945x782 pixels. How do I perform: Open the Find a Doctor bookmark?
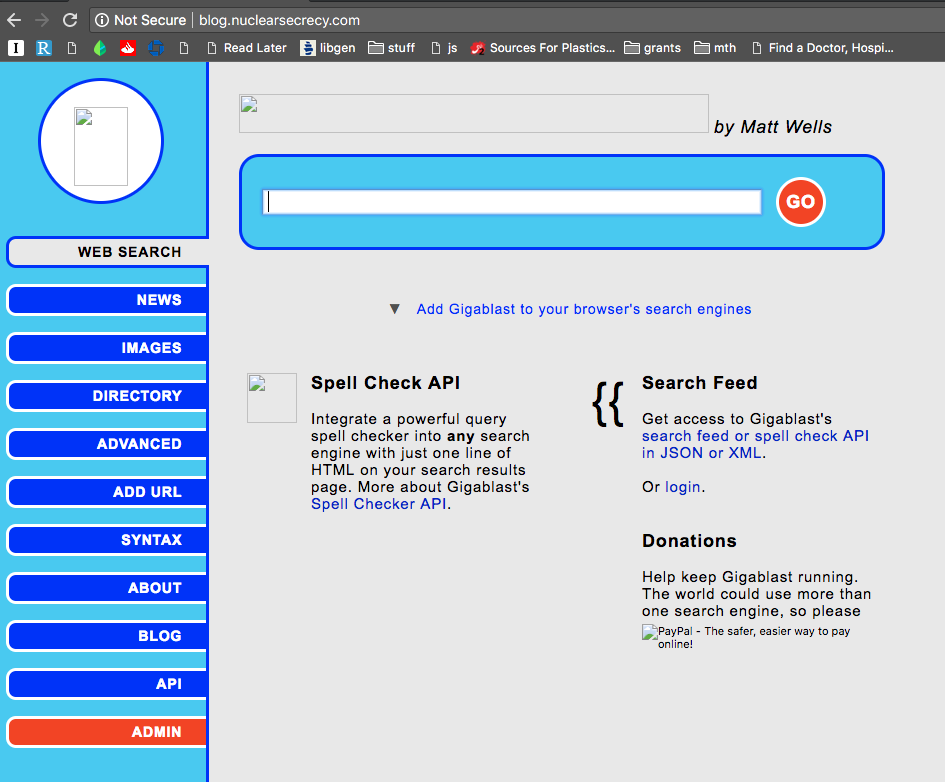click(x=823, y=48)
